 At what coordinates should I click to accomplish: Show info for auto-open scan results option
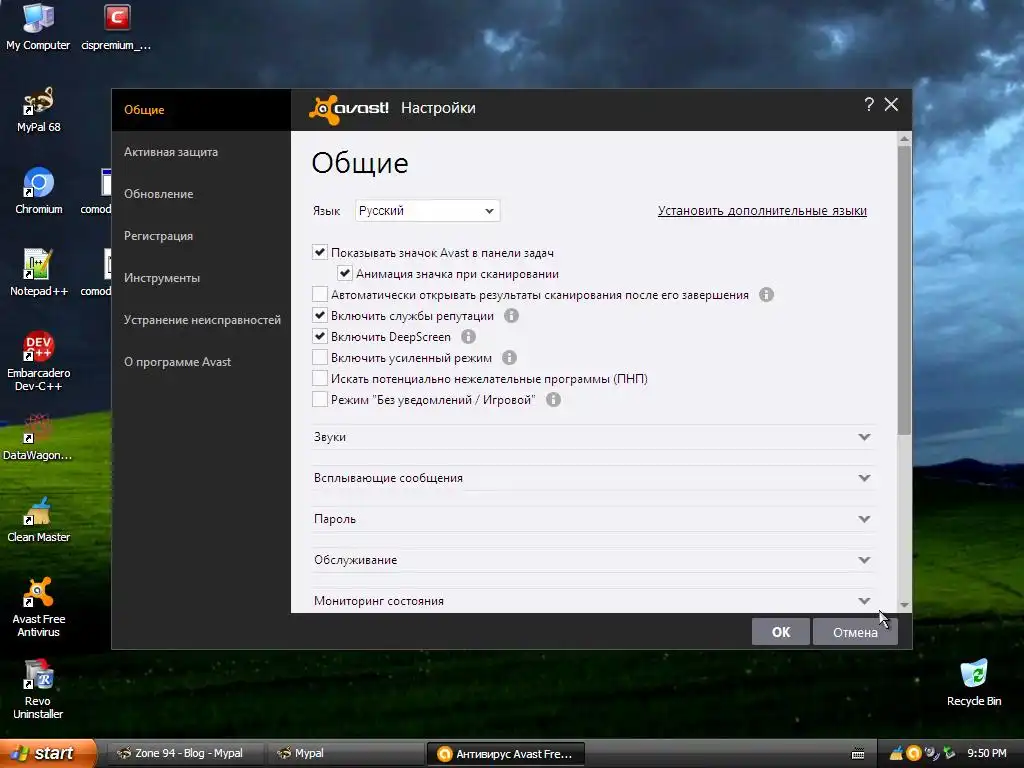pyautogui.click(x=766, y=295)
